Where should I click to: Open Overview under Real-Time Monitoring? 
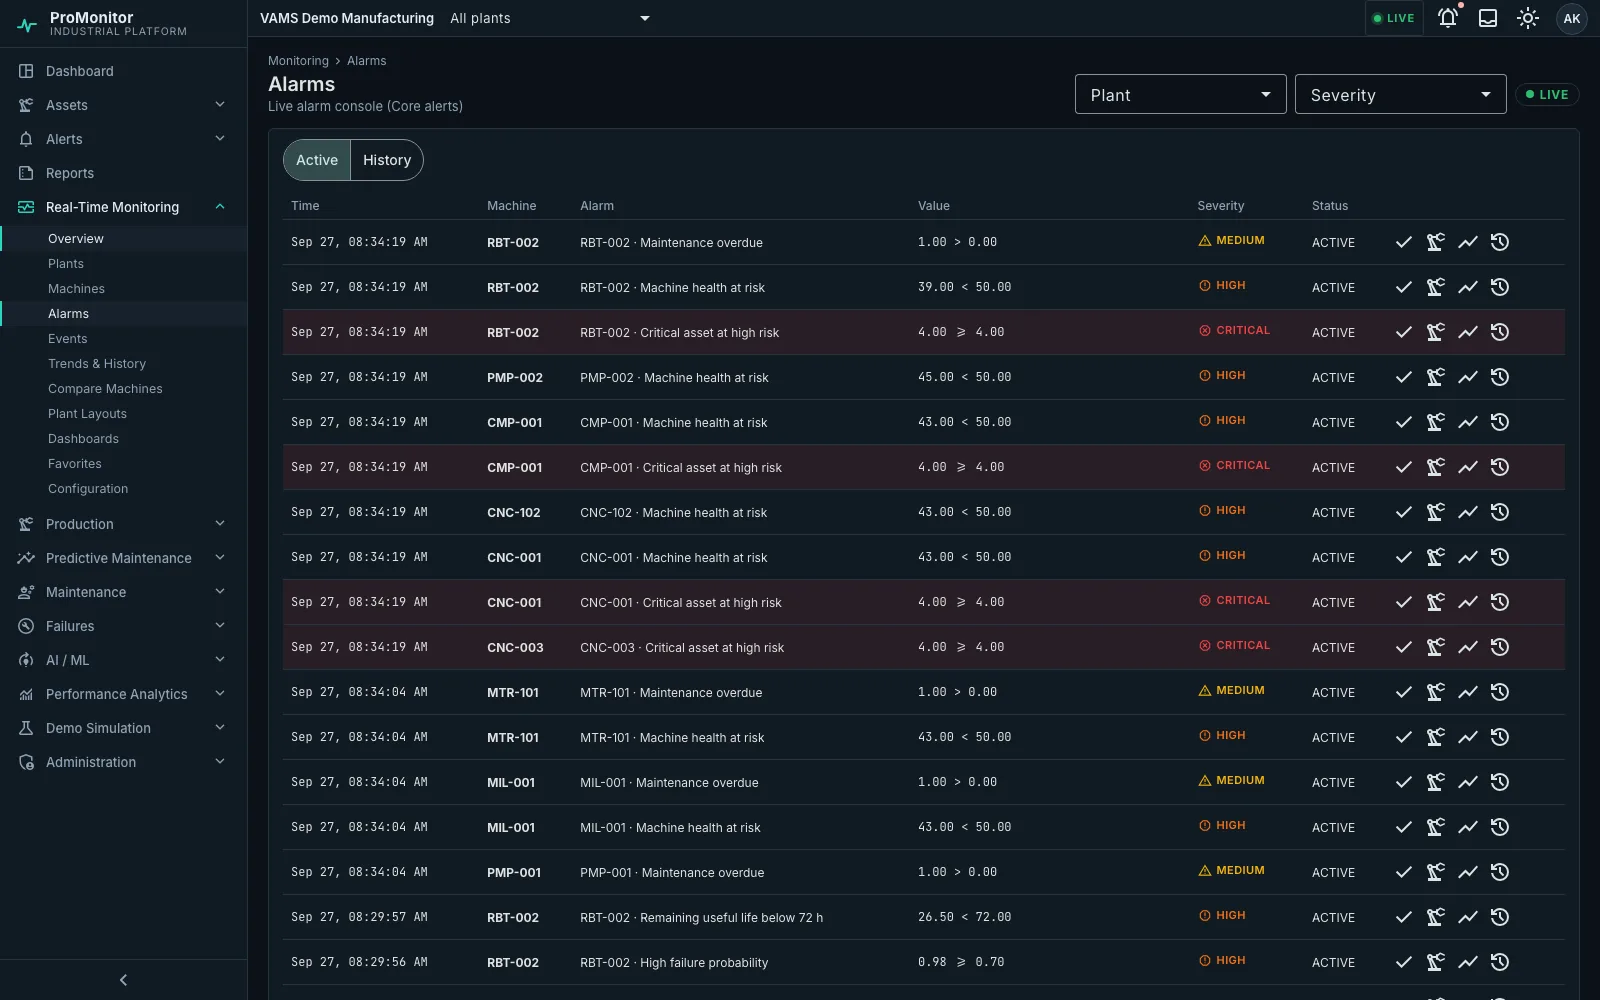(x=124, y=238)
